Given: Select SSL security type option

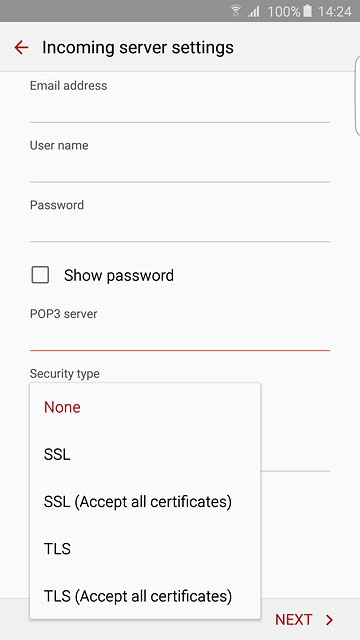Looking at the screenshot, I should [x=145, y=454].
